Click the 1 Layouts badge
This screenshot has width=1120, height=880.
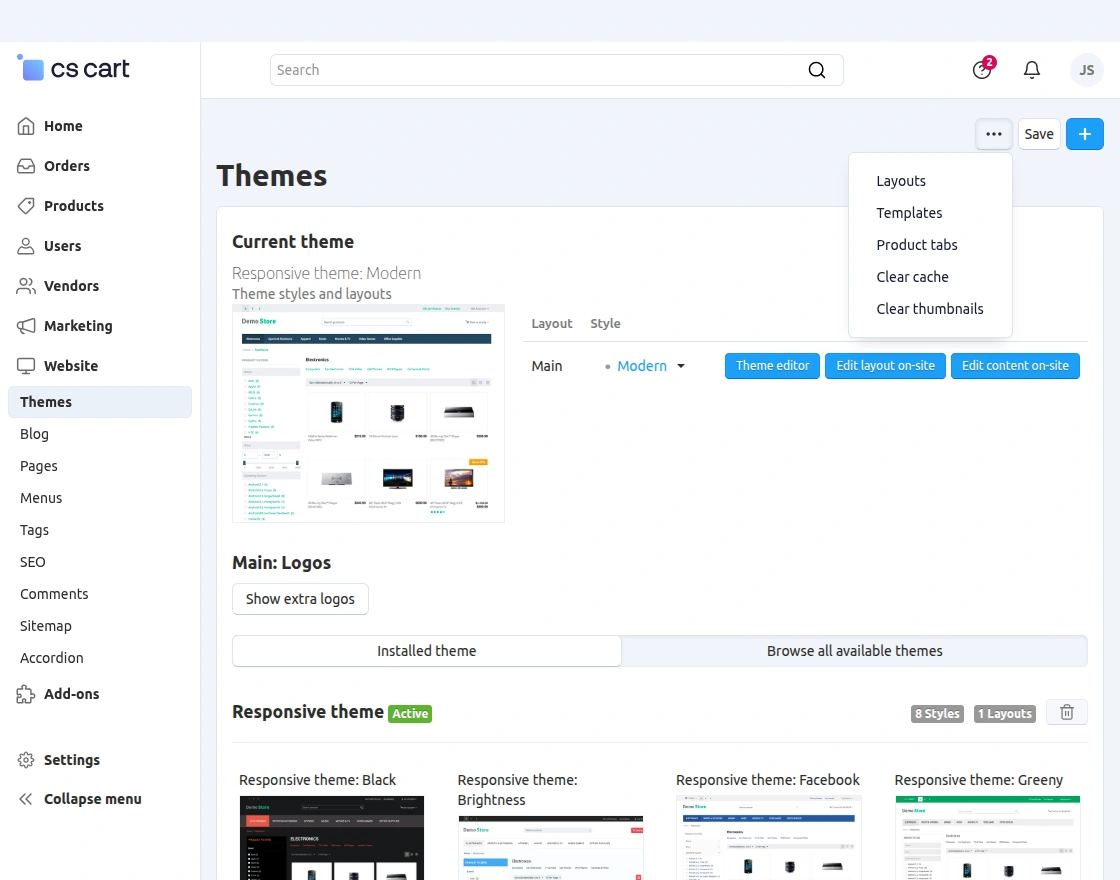coord(1004,714)
